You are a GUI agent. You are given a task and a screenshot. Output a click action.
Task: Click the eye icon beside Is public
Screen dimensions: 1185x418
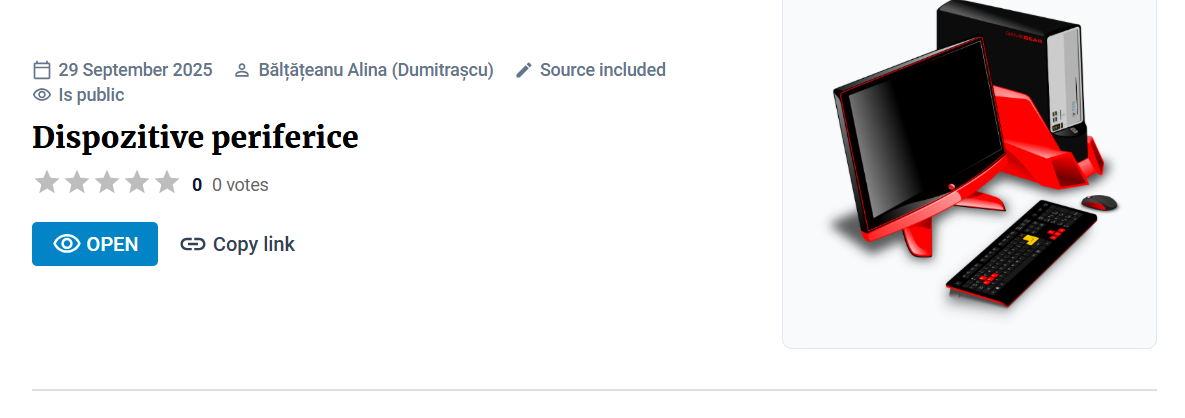[42, 95]
